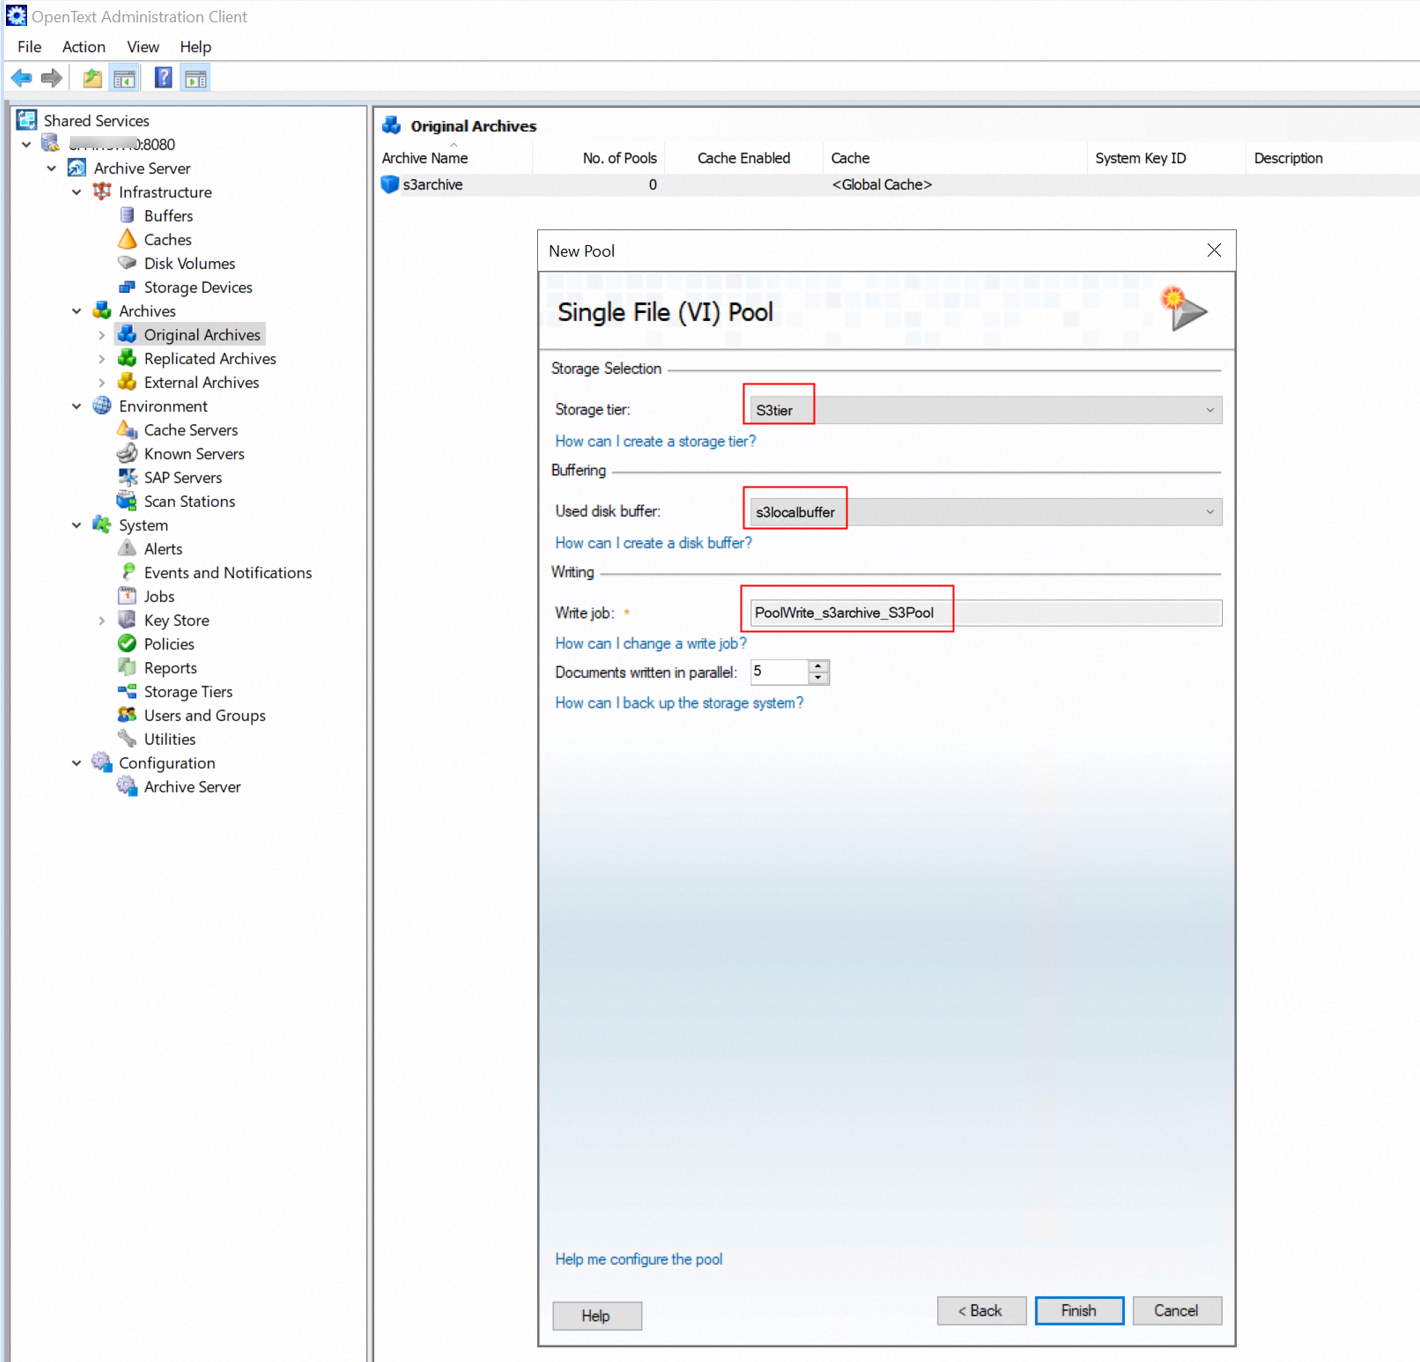
Task: Collapse the Configuration tree node
Action: pos(77,763)
